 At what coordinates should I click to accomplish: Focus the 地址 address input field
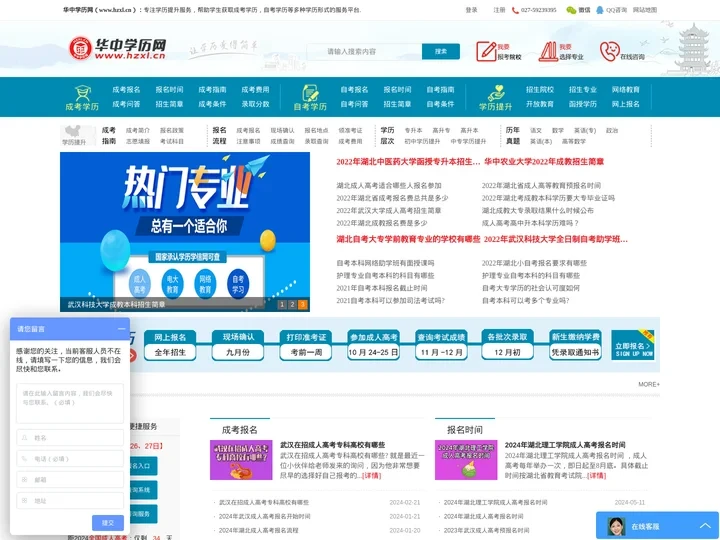tap(70, 501)
